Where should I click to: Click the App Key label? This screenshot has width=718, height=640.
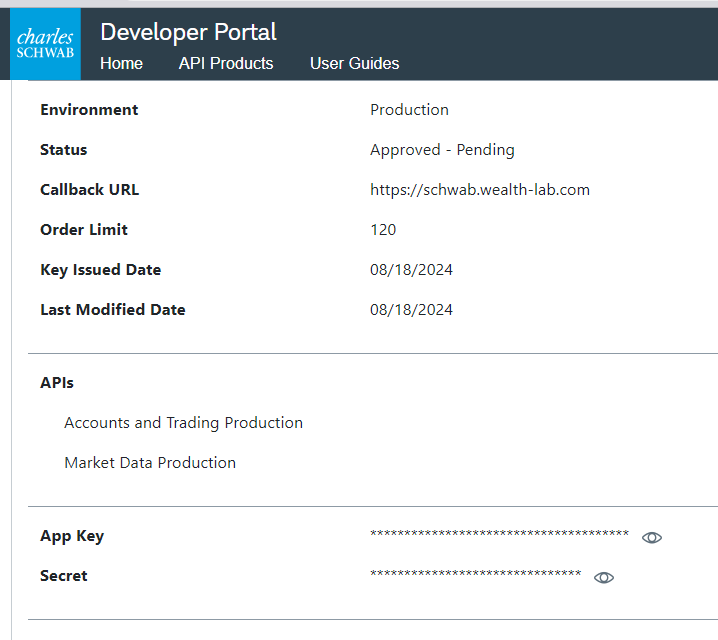[72, 535]
